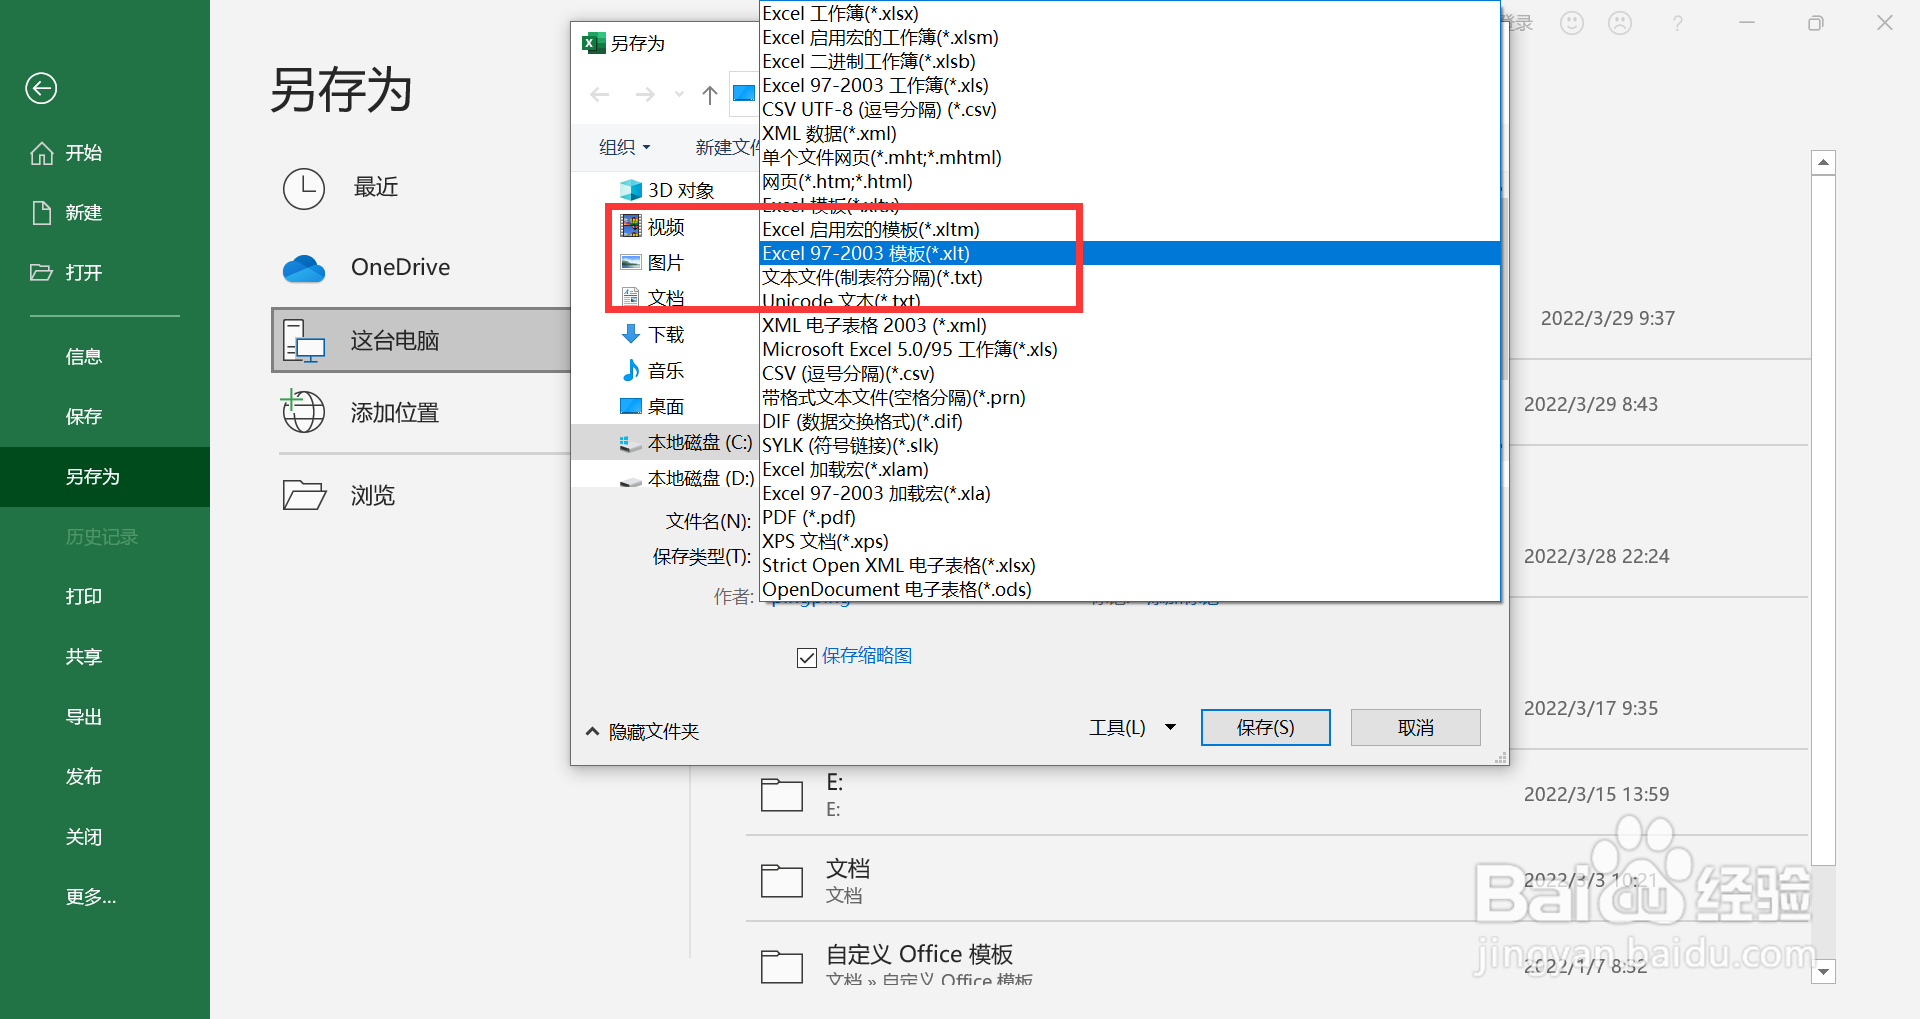Click the dialog back navigation arrow
The image size is (1920, 1019).
coord(600,95)
